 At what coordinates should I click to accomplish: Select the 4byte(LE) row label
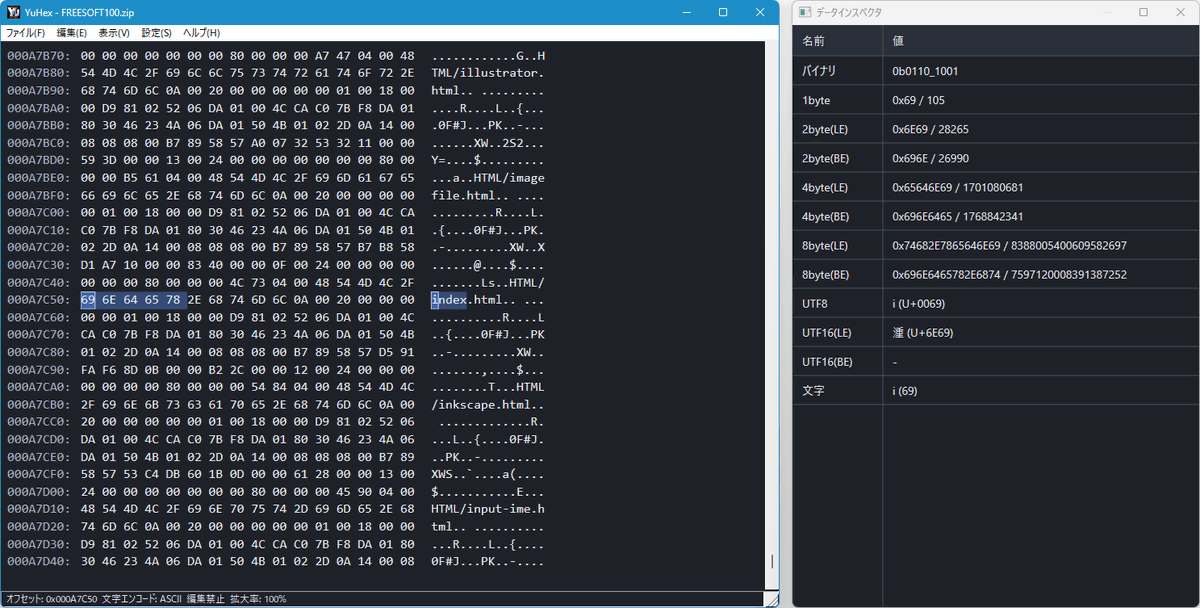click(825, 187)
